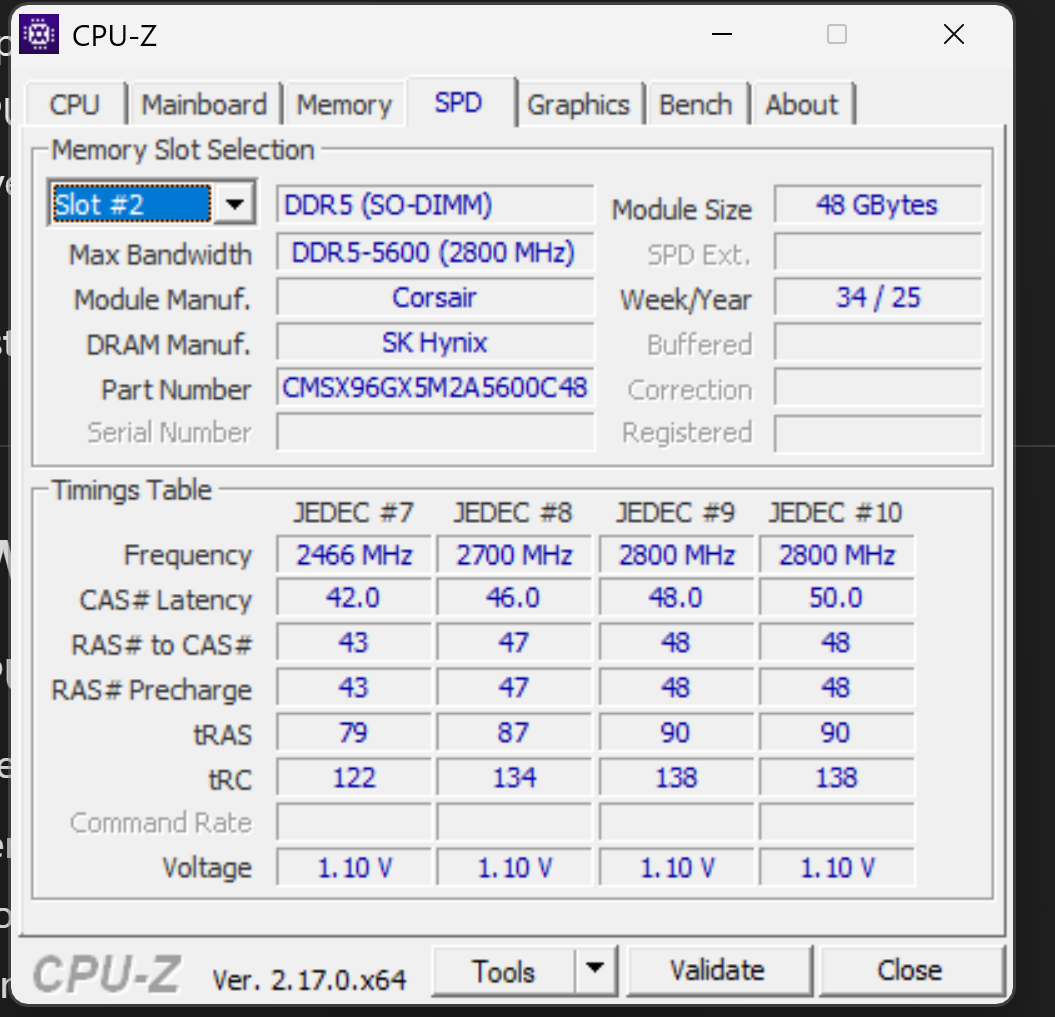Image resolution: width=1055 pixels, height=1017 pixels.
Task: Open the Graphics tab
Action: (578, 105)
